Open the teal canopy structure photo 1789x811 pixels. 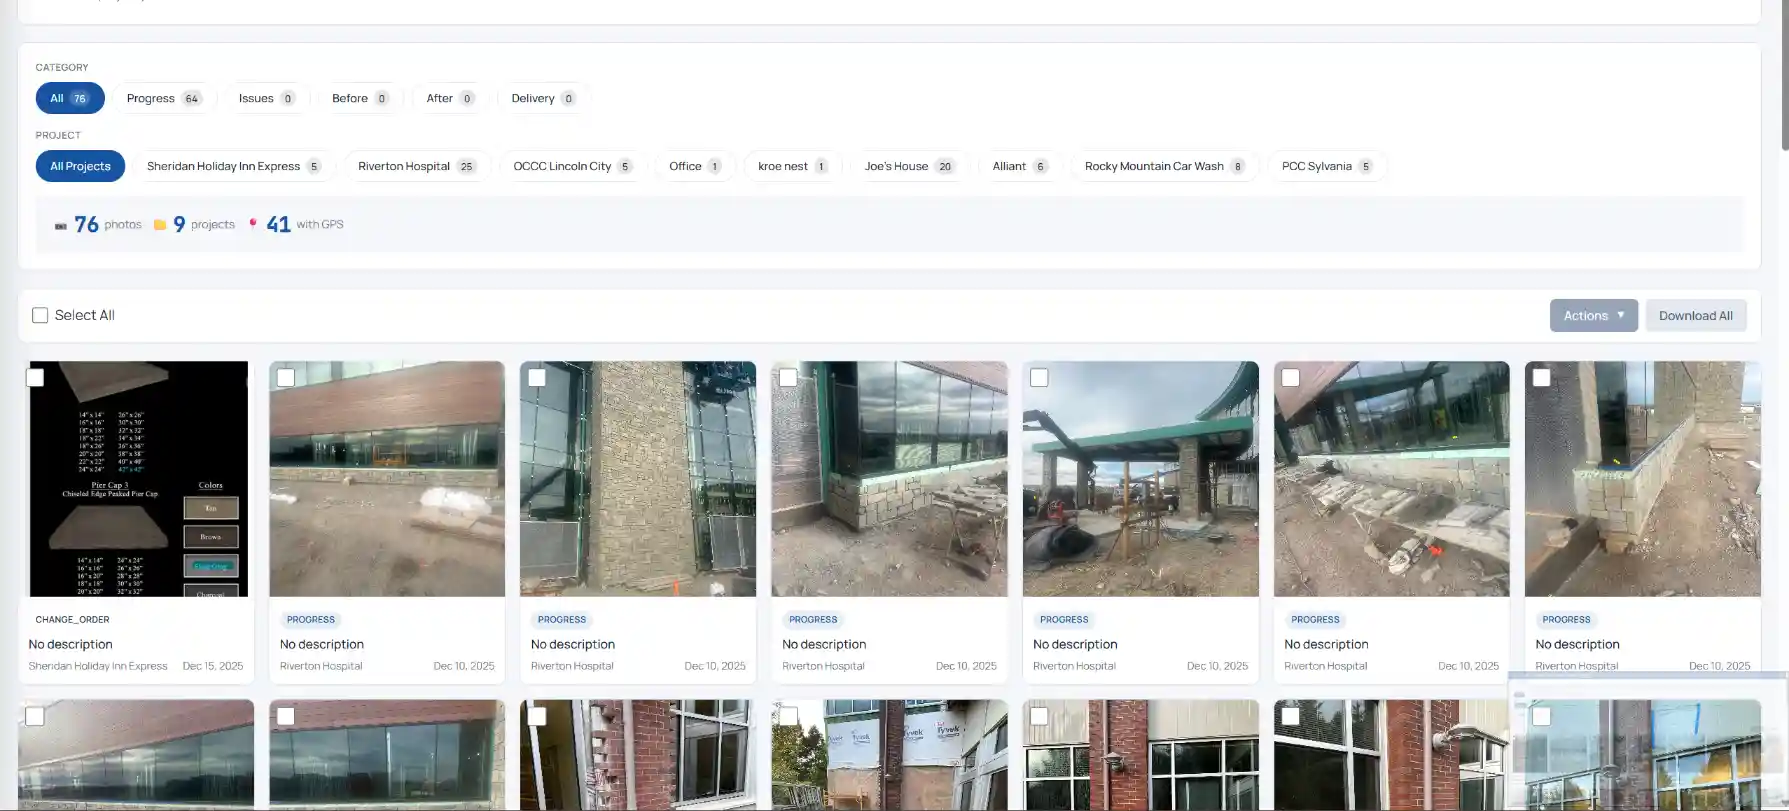[1141, 479]
